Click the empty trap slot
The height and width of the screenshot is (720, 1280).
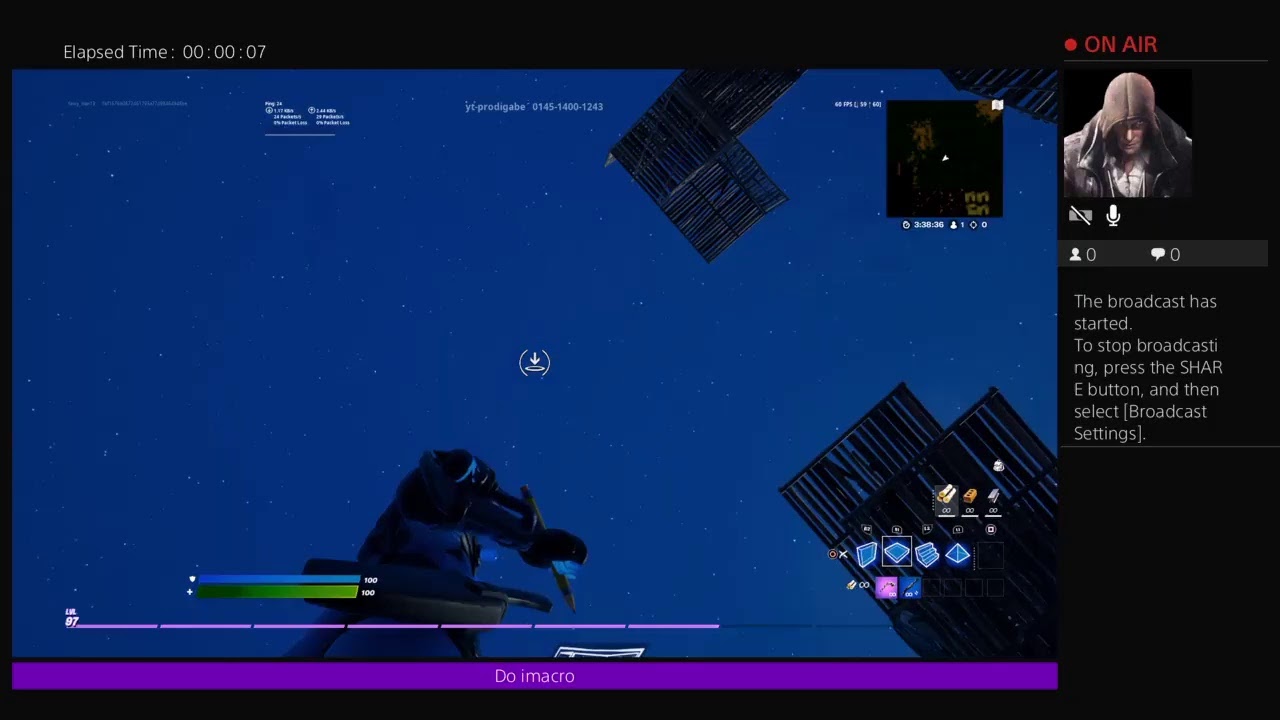point(990,554)
